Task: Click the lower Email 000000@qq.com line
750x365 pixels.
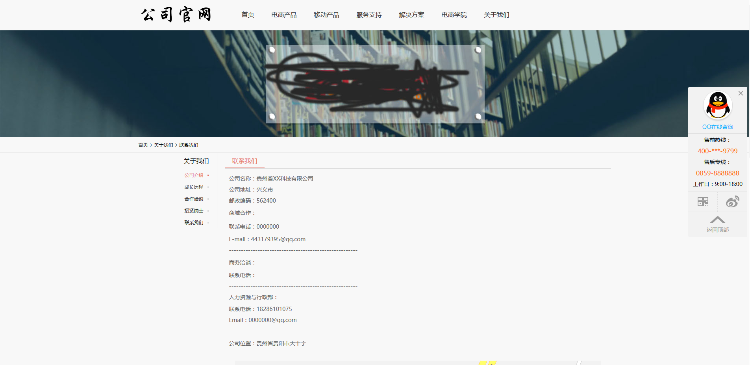Action: point(263,320)
